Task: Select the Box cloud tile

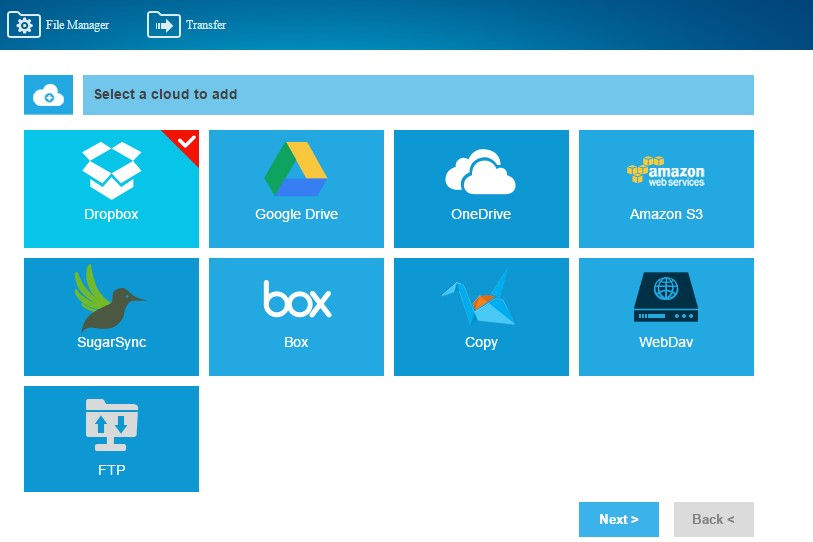Action: (x=296, y=317)
